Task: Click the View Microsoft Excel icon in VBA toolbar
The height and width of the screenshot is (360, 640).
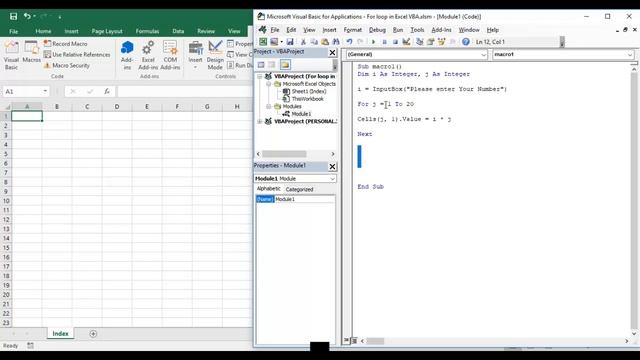Action: point(263,42)
